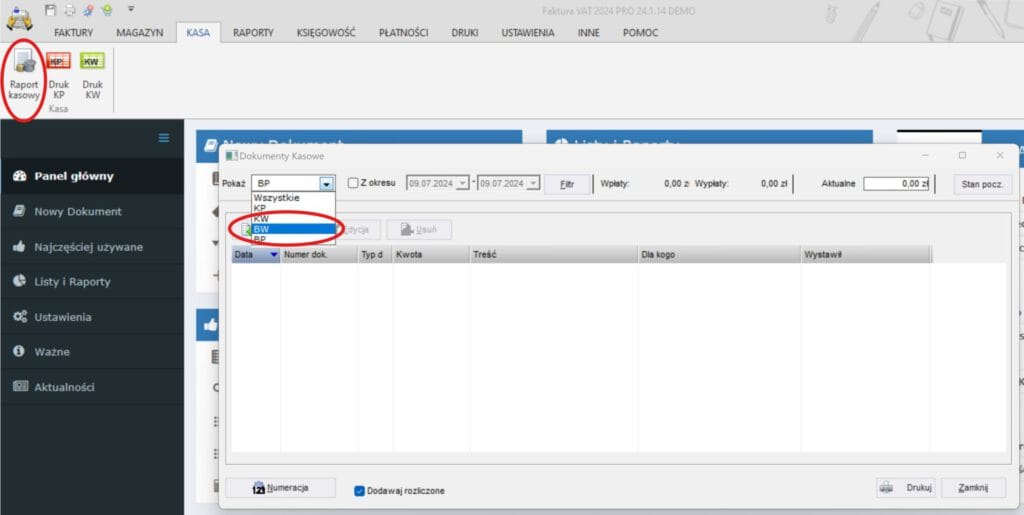The image size is (1024, 515).
Task: Go to Ustawienia in left sidebar
Action: pyautogui.click(x=63, y=317)
